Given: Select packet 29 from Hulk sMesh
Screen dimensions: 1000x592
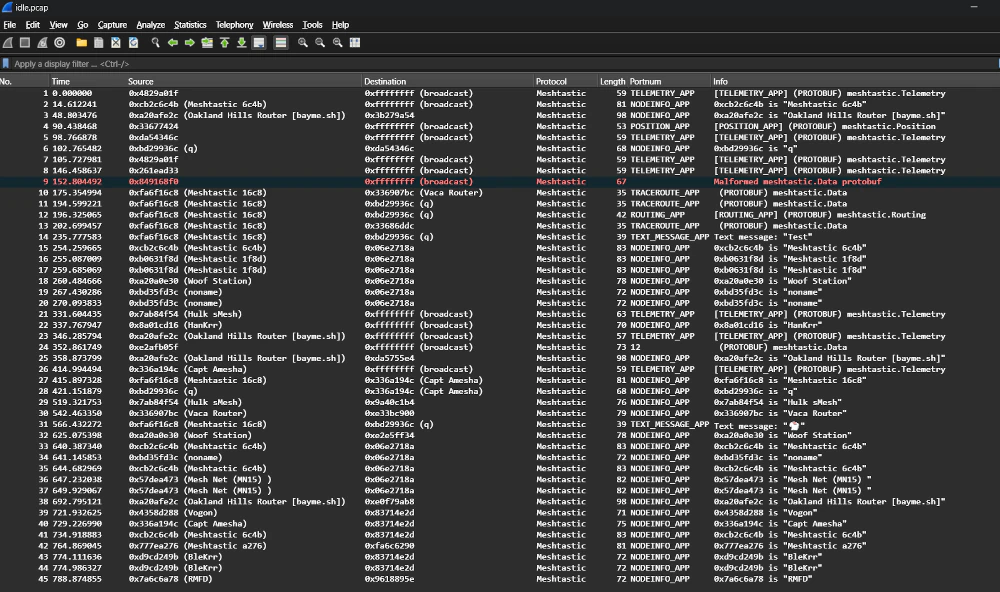Looking at the screenshot, I should 500,403.
